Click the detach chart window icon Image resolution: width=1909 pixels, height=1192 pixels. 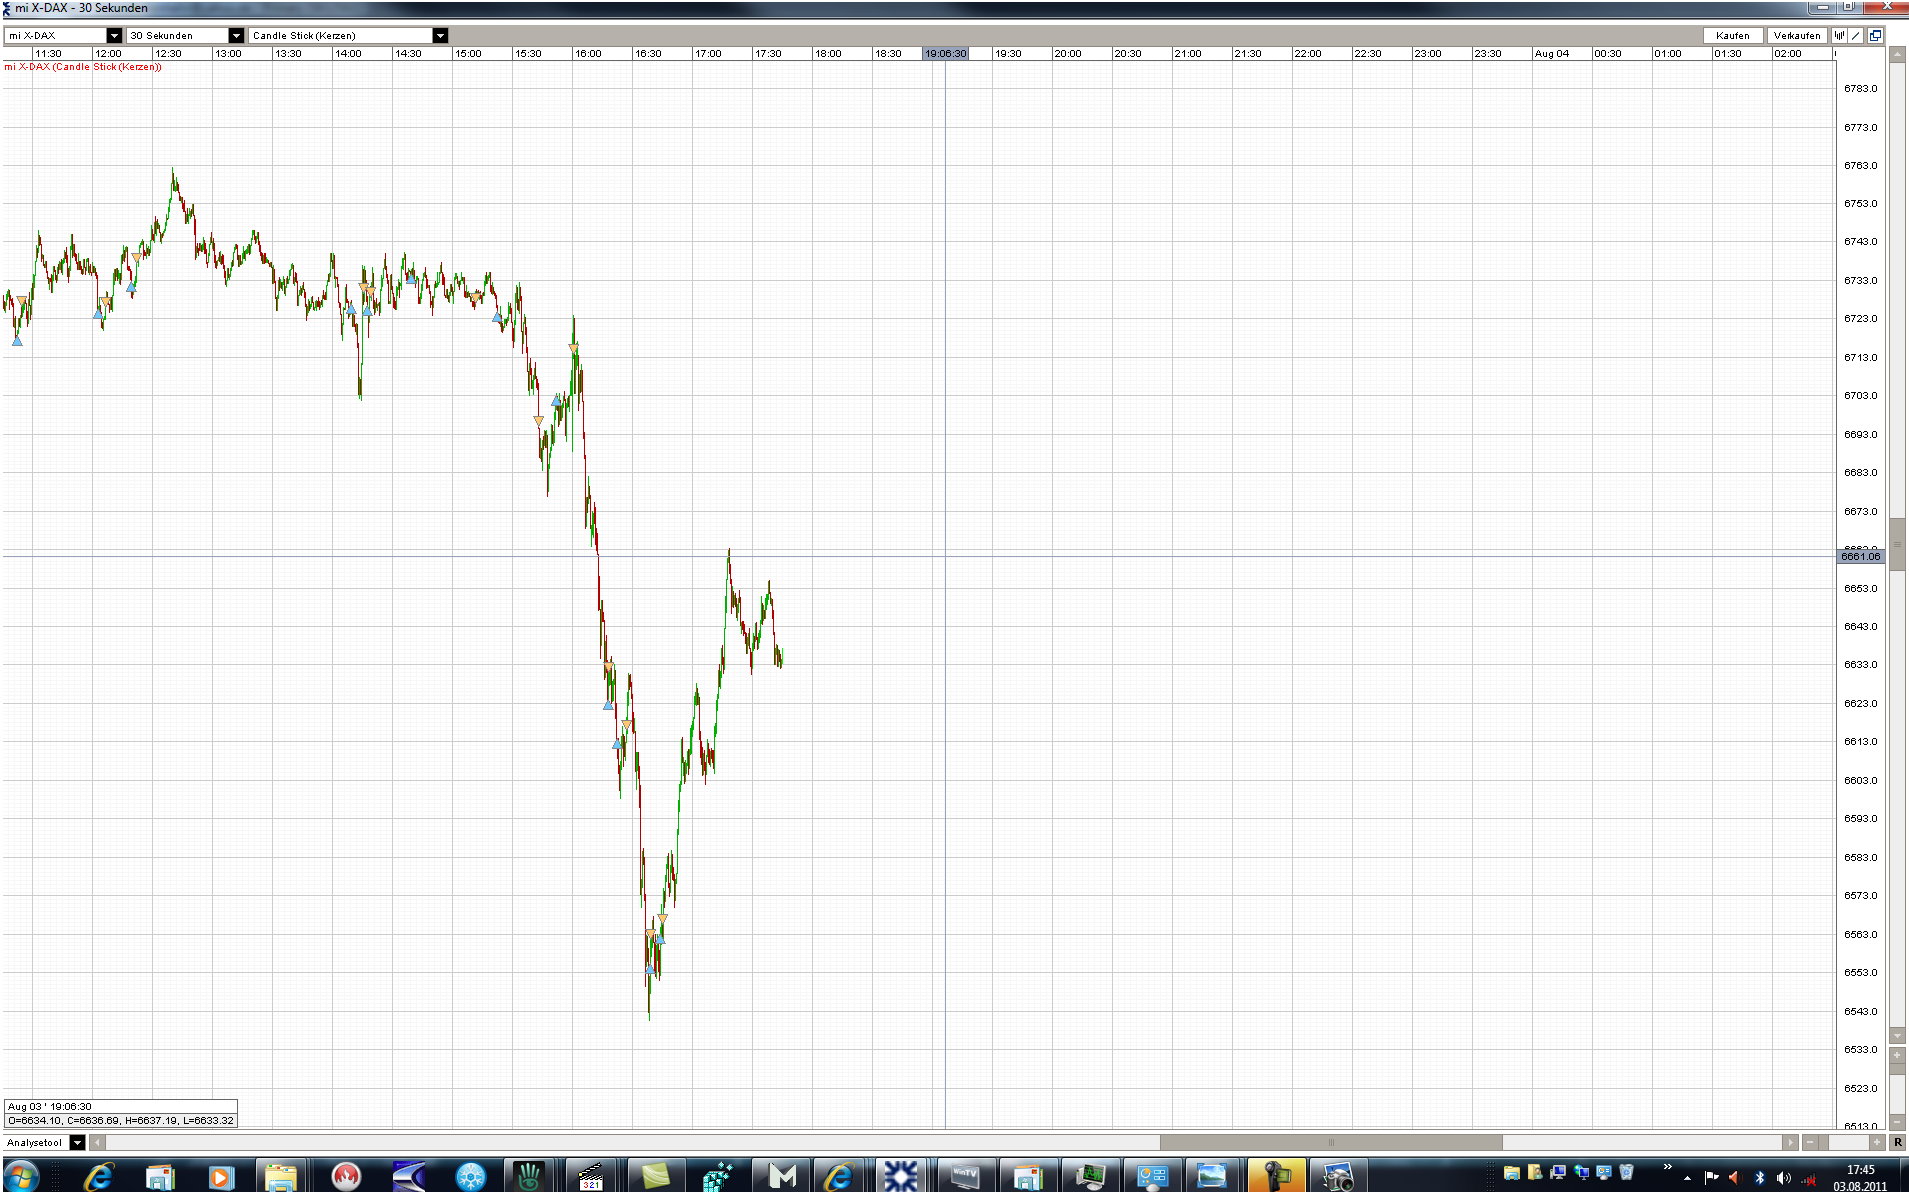click(x=1875, y=35)
